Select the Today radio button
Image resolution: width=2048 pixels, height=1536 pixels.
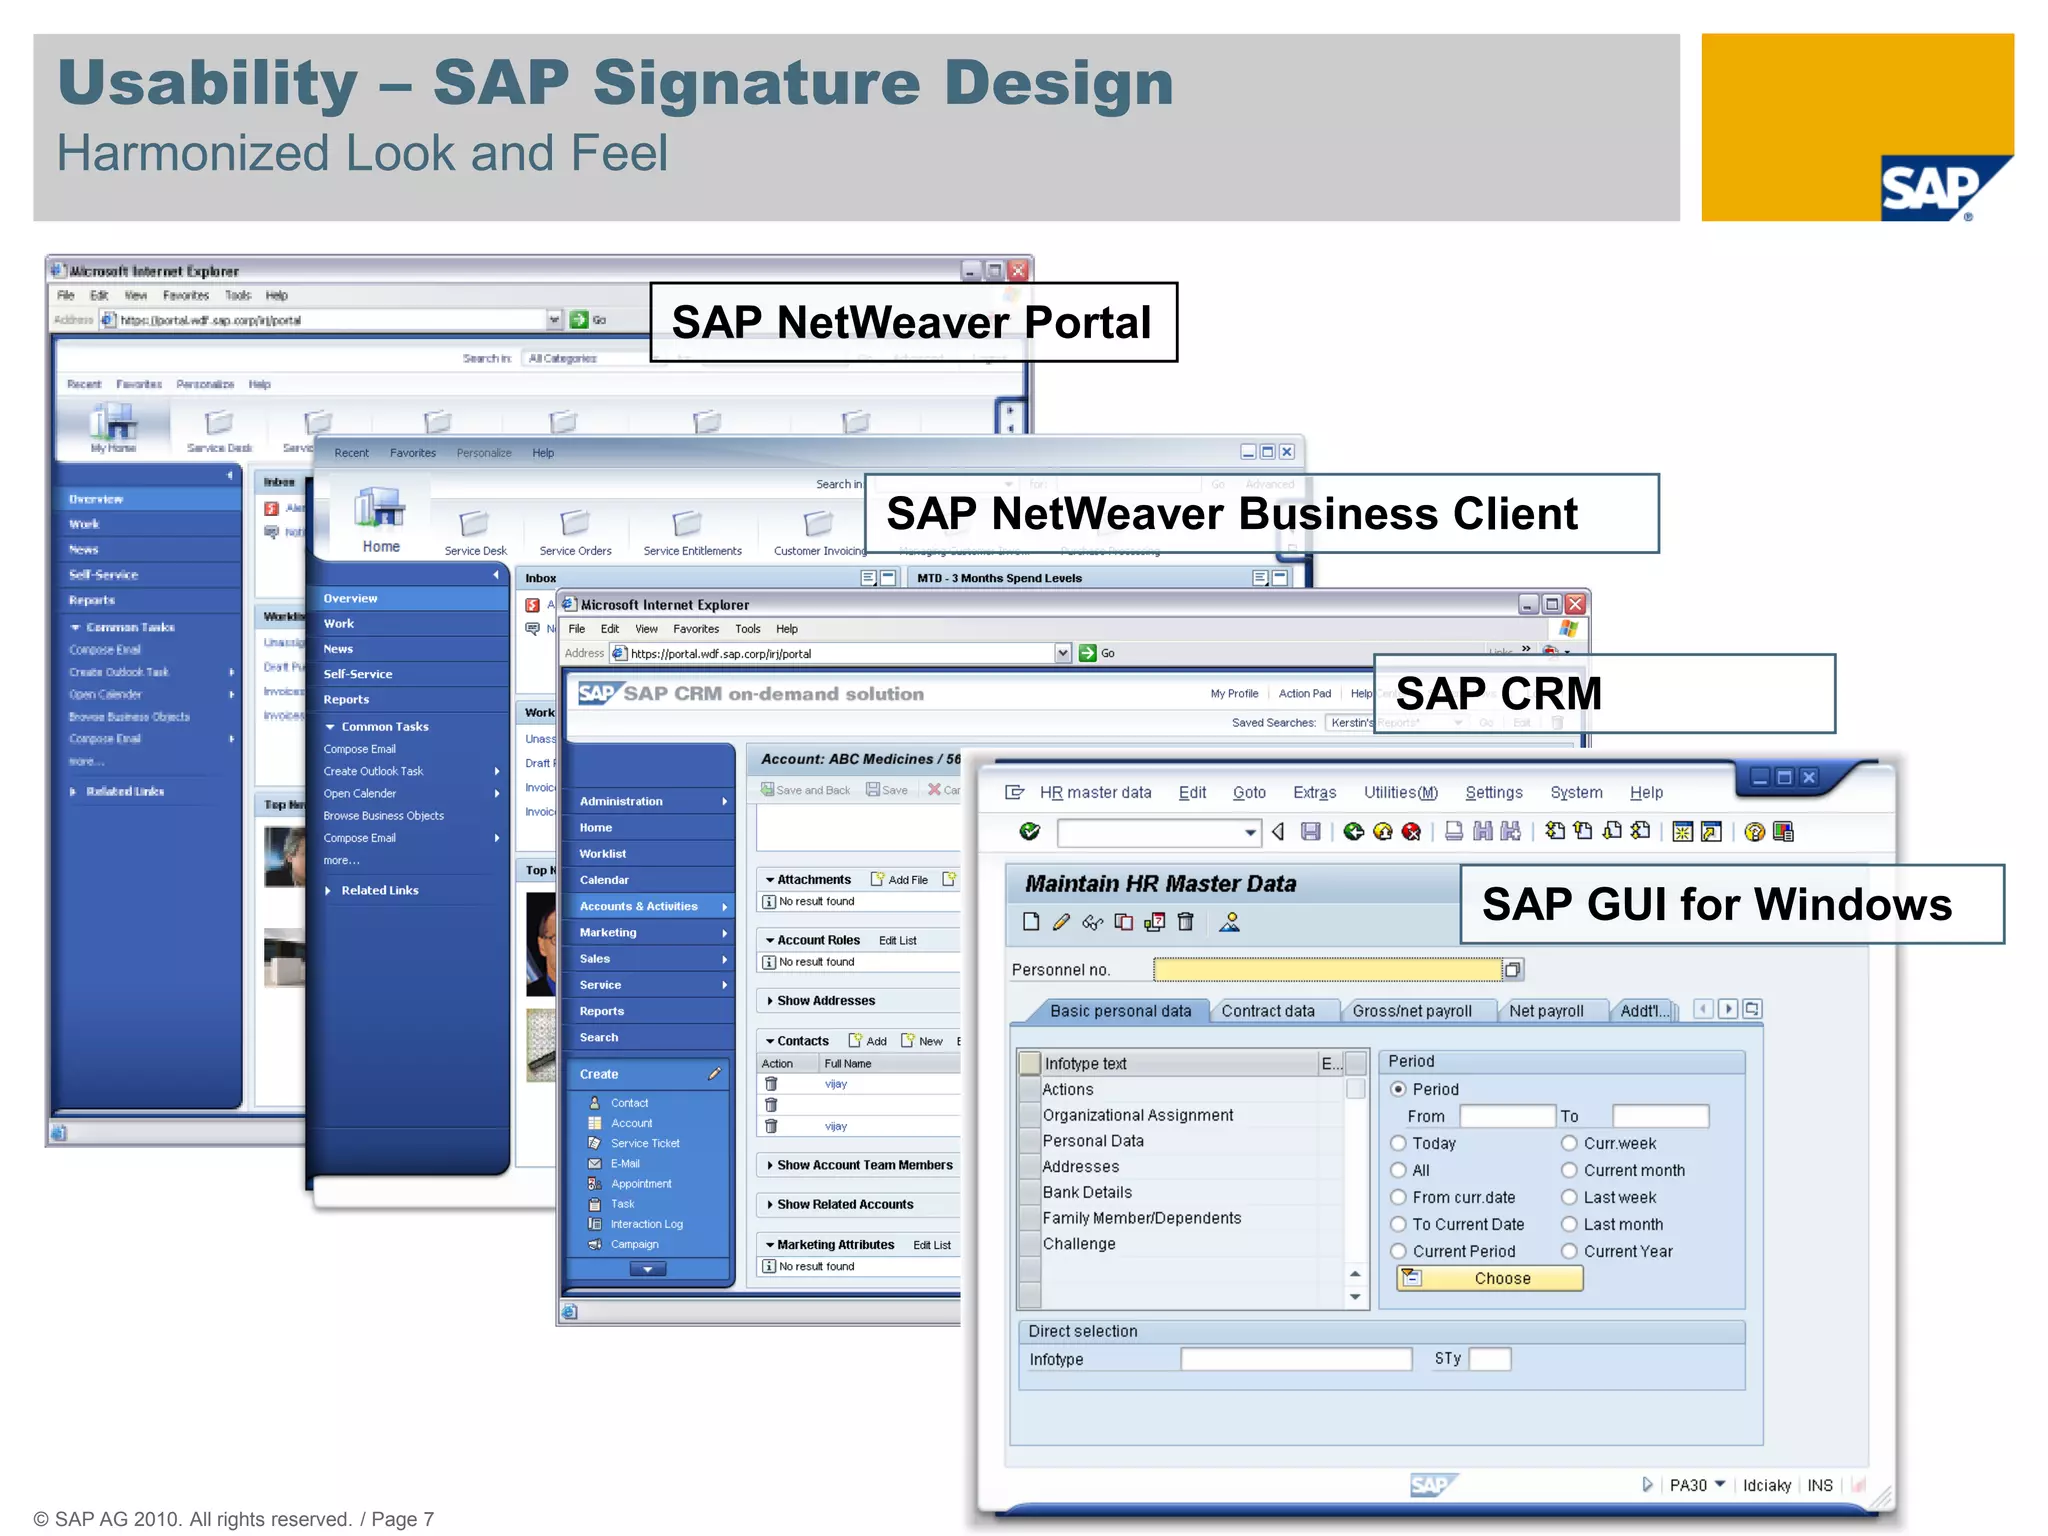tap(1399, 1143)
